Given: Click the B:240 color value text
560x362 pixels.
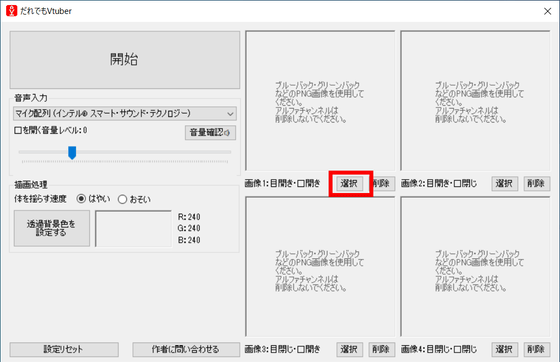Looking at the screenshot, I should [x=189, y=240].
